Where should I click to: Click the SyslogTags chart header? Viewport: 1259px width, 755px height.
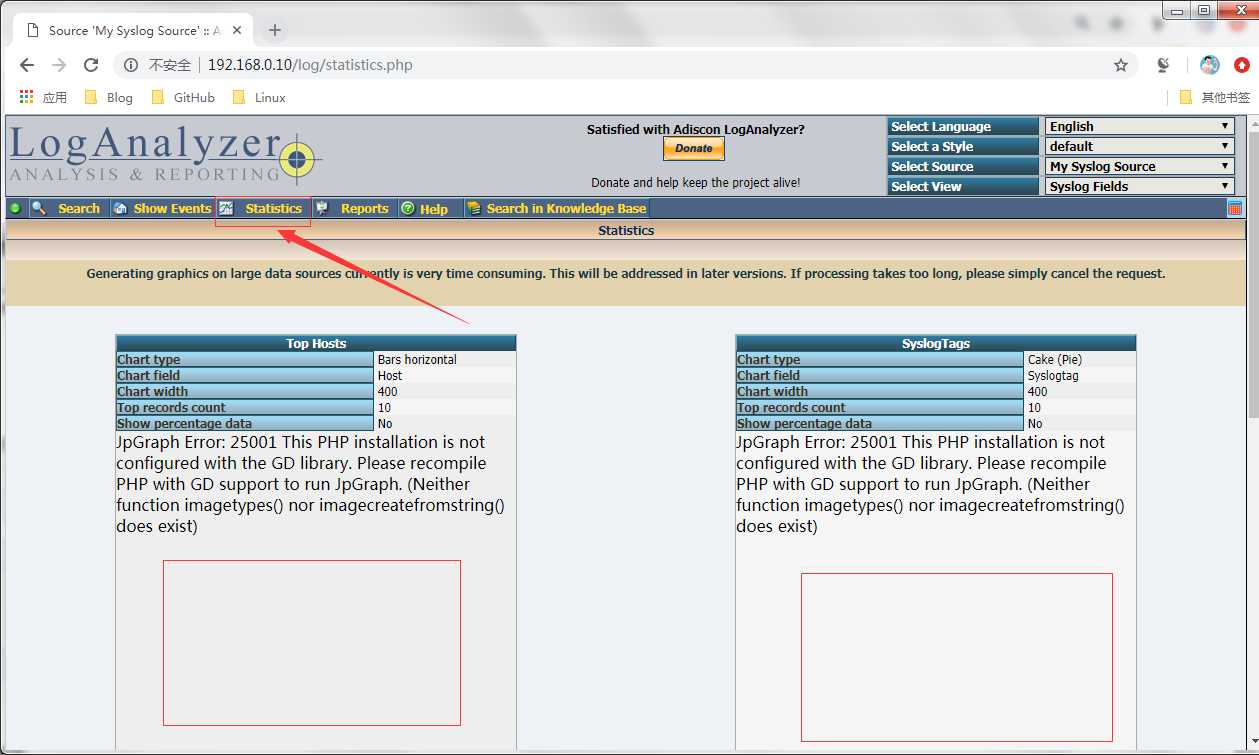pyautogui.click(x=936, y=343)
